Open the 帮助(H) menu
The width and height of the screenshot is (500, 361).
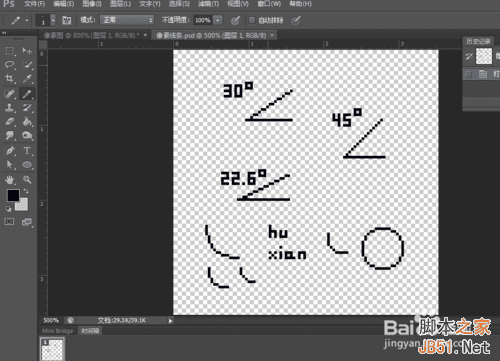pos(300,4)
